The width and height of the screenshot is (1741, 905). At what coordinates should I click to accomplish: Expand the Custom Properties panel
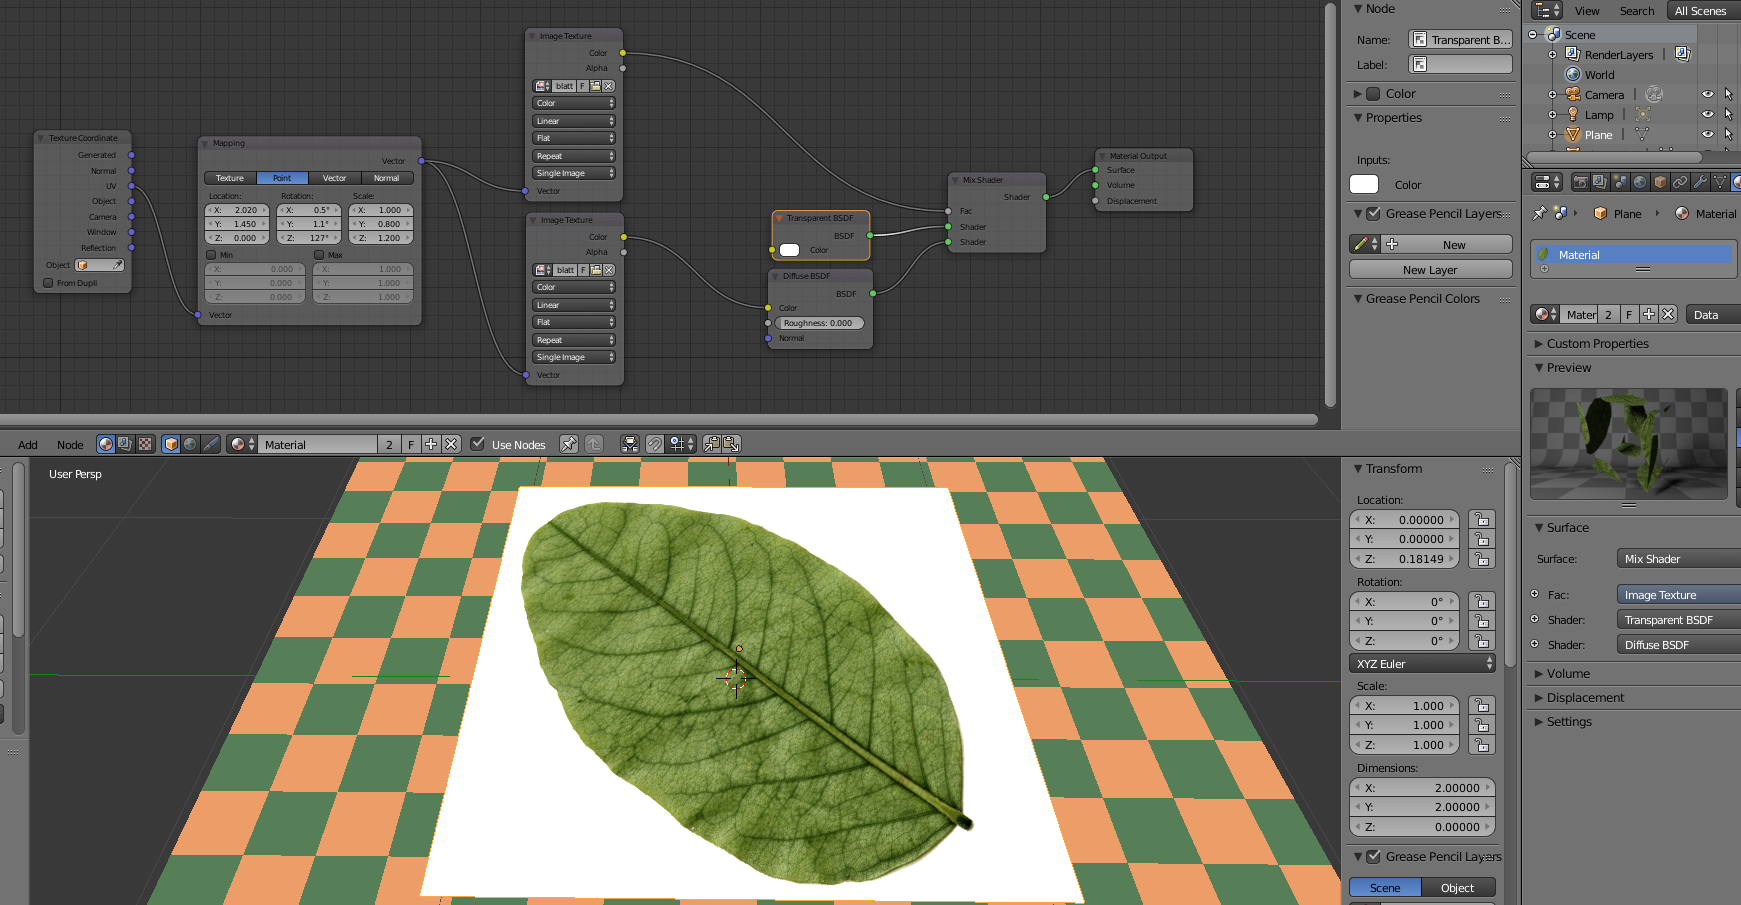(x=1539, y=344)
